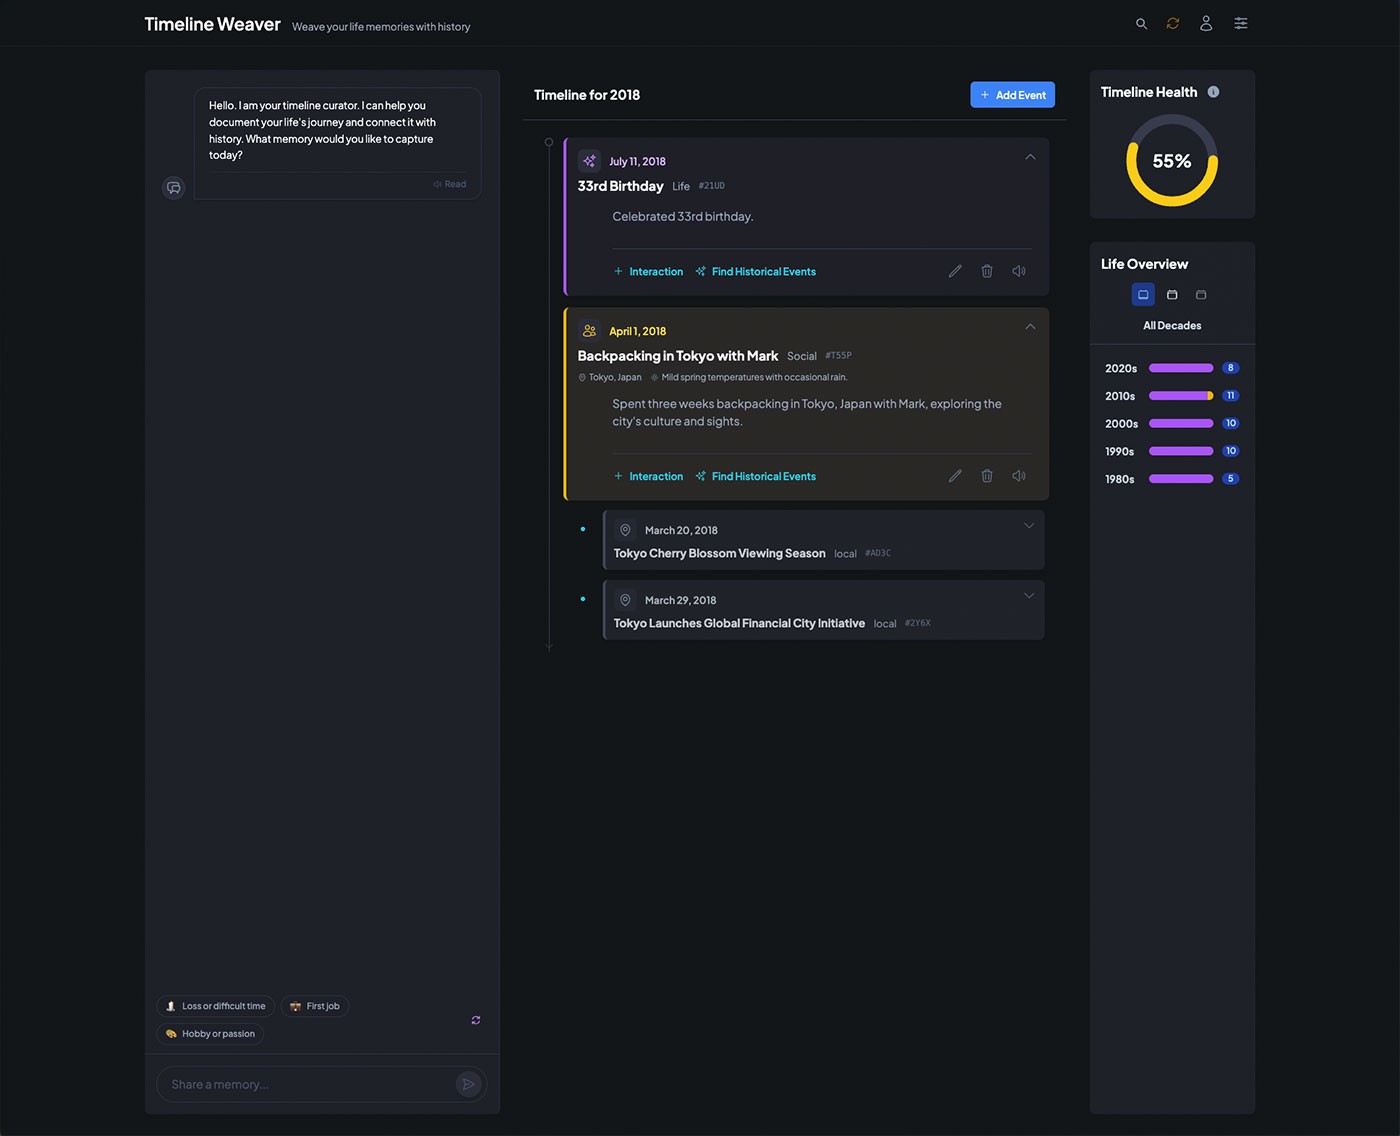Viewport: 1400px width, 1136px height.
Task: Open the search tool
Action: click(1141, 23)
